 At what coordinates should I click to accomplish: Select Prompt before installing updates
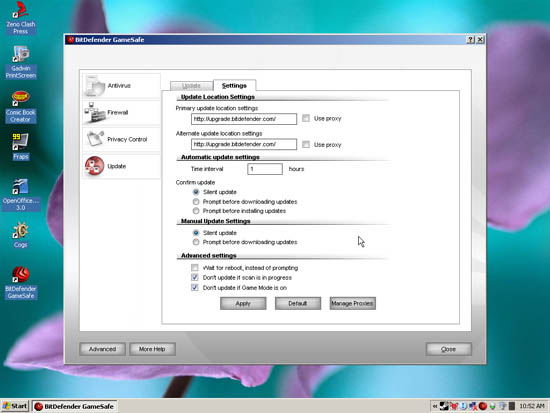point(196,211)
